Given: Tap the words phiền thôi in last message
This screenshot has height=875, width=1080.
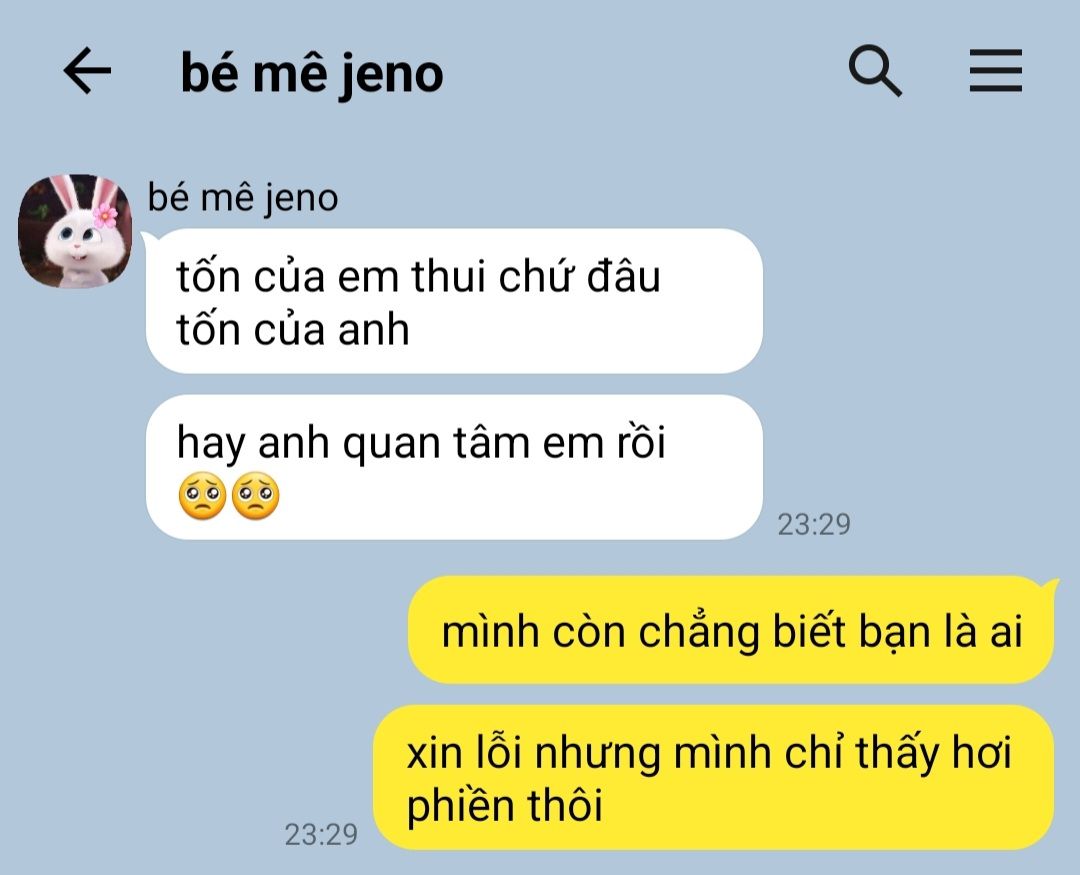Looking at the screenshot, I should [504, 806].
